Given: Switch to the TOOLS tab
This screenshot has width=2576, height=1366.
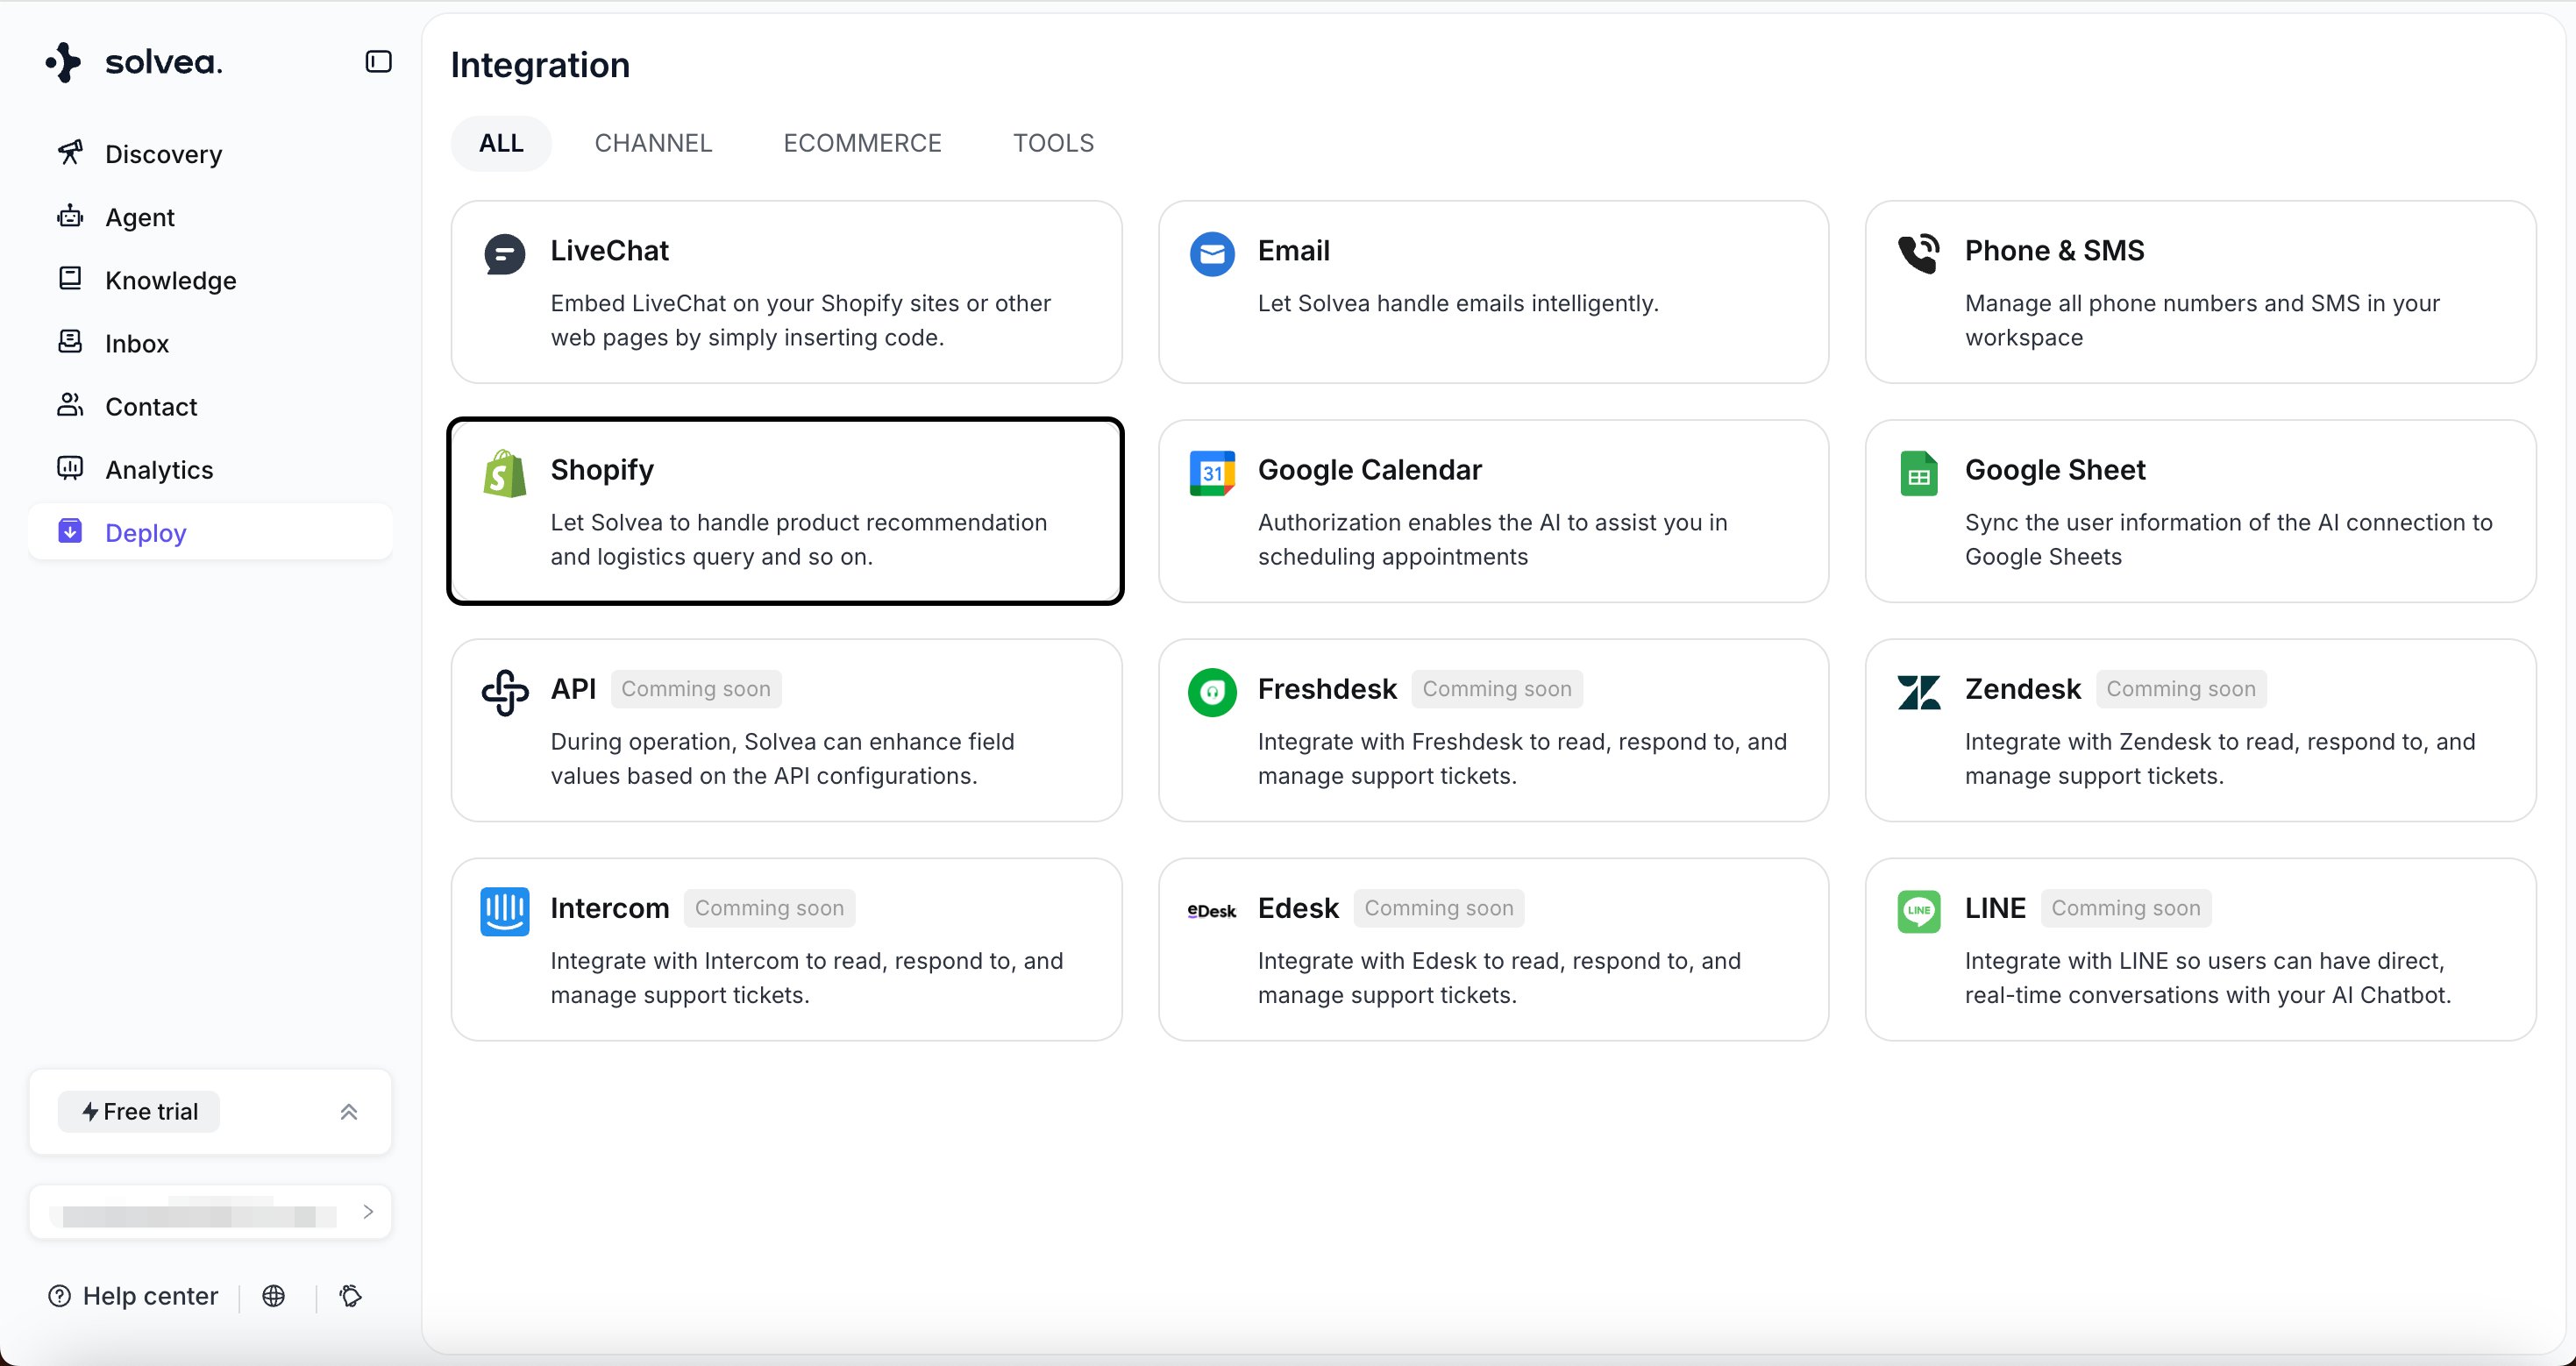Looking at the screenshot, I should 1054,143.
